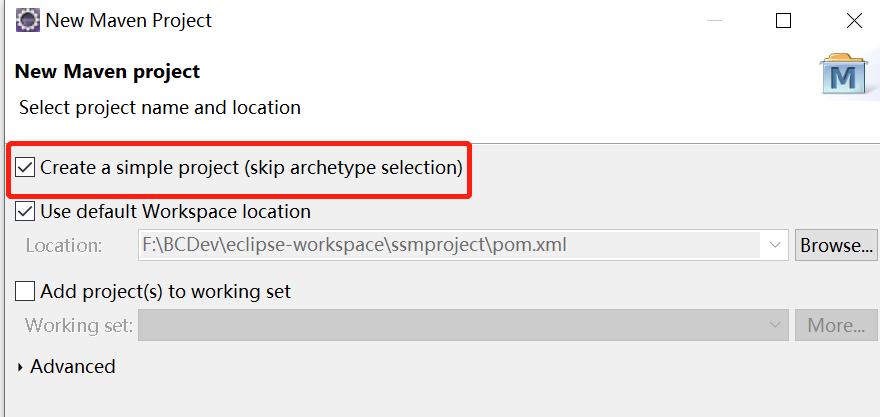
Task: Click the greyed-out minimize button
Action: (x=713, y=20)
